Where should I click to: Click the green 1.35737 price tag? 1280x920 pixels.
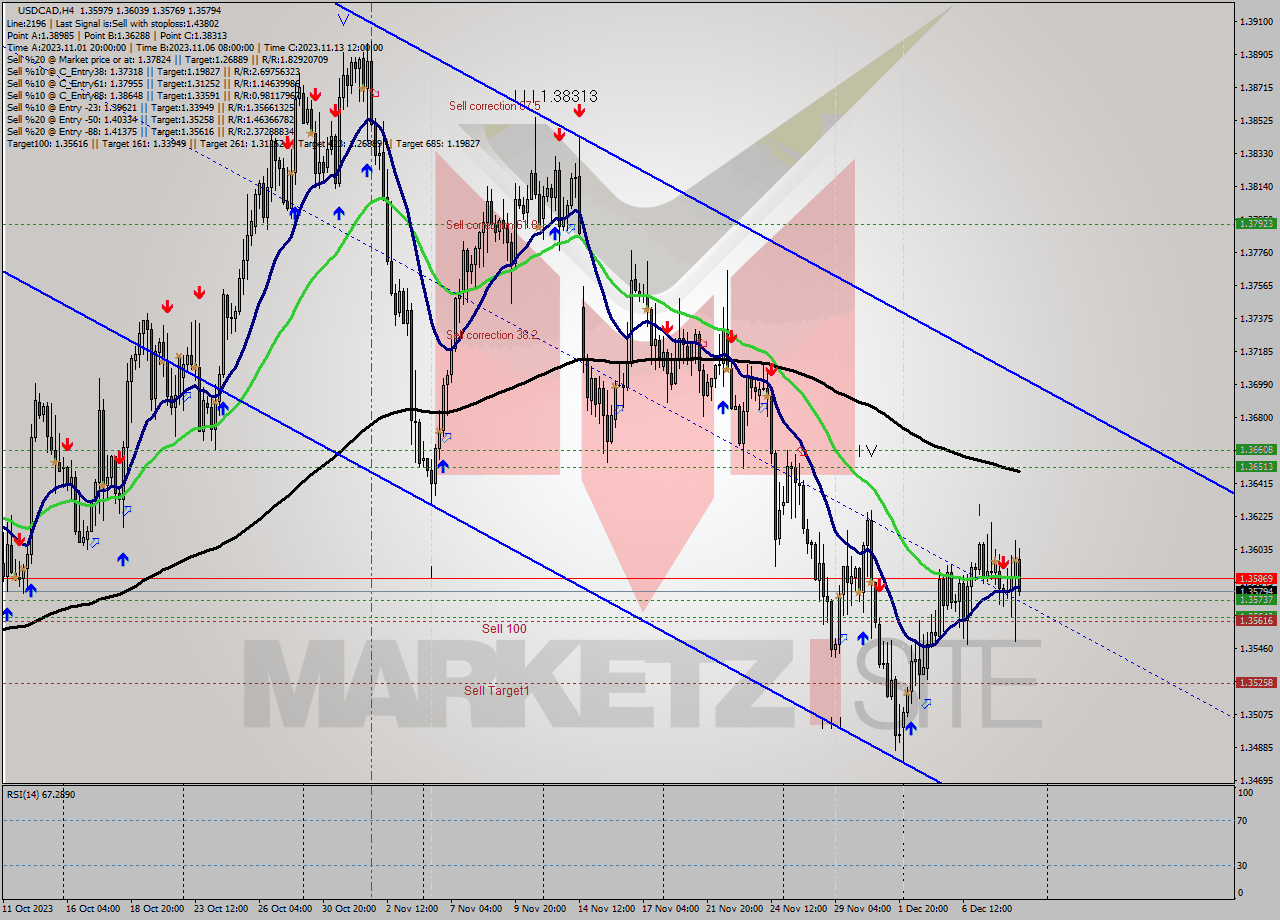[1256, 600]
